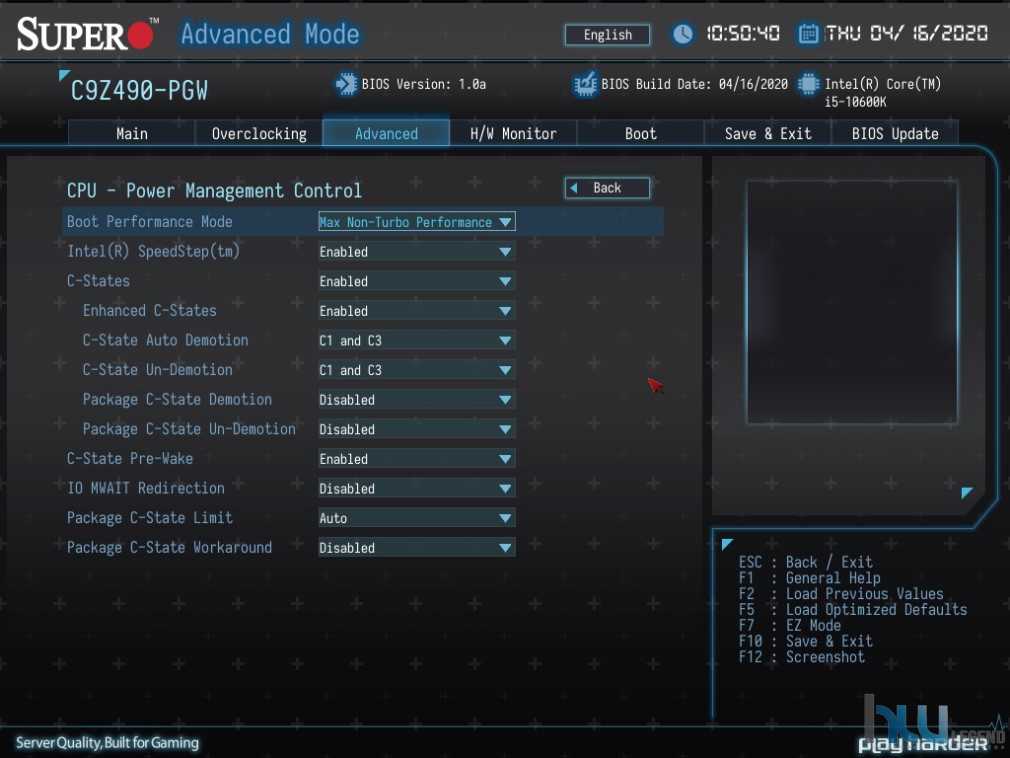
Task: Click the Supermicro Super O logo
Action: pyautogui.click(x=87, y=33)
